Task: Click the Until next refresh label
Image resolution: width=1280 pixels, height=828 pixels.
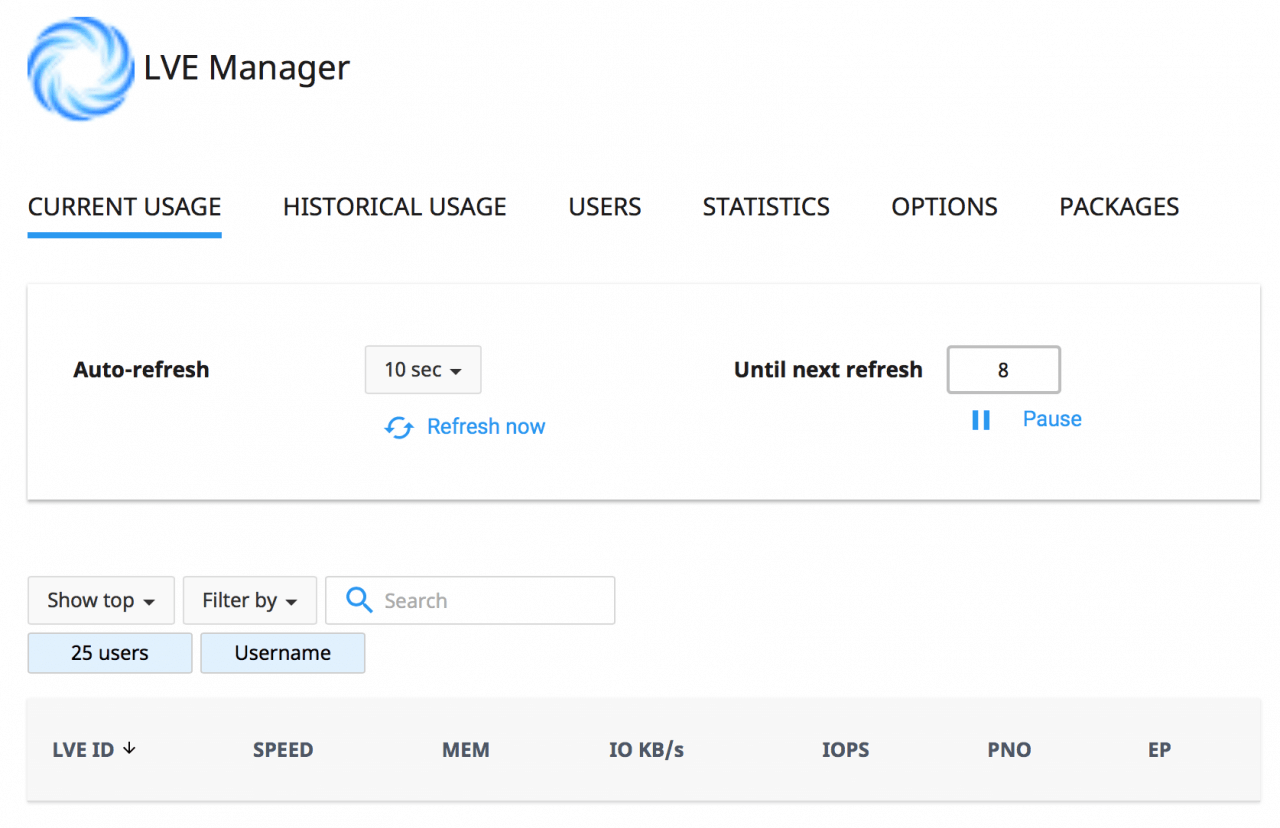Action: click(828, 370)
